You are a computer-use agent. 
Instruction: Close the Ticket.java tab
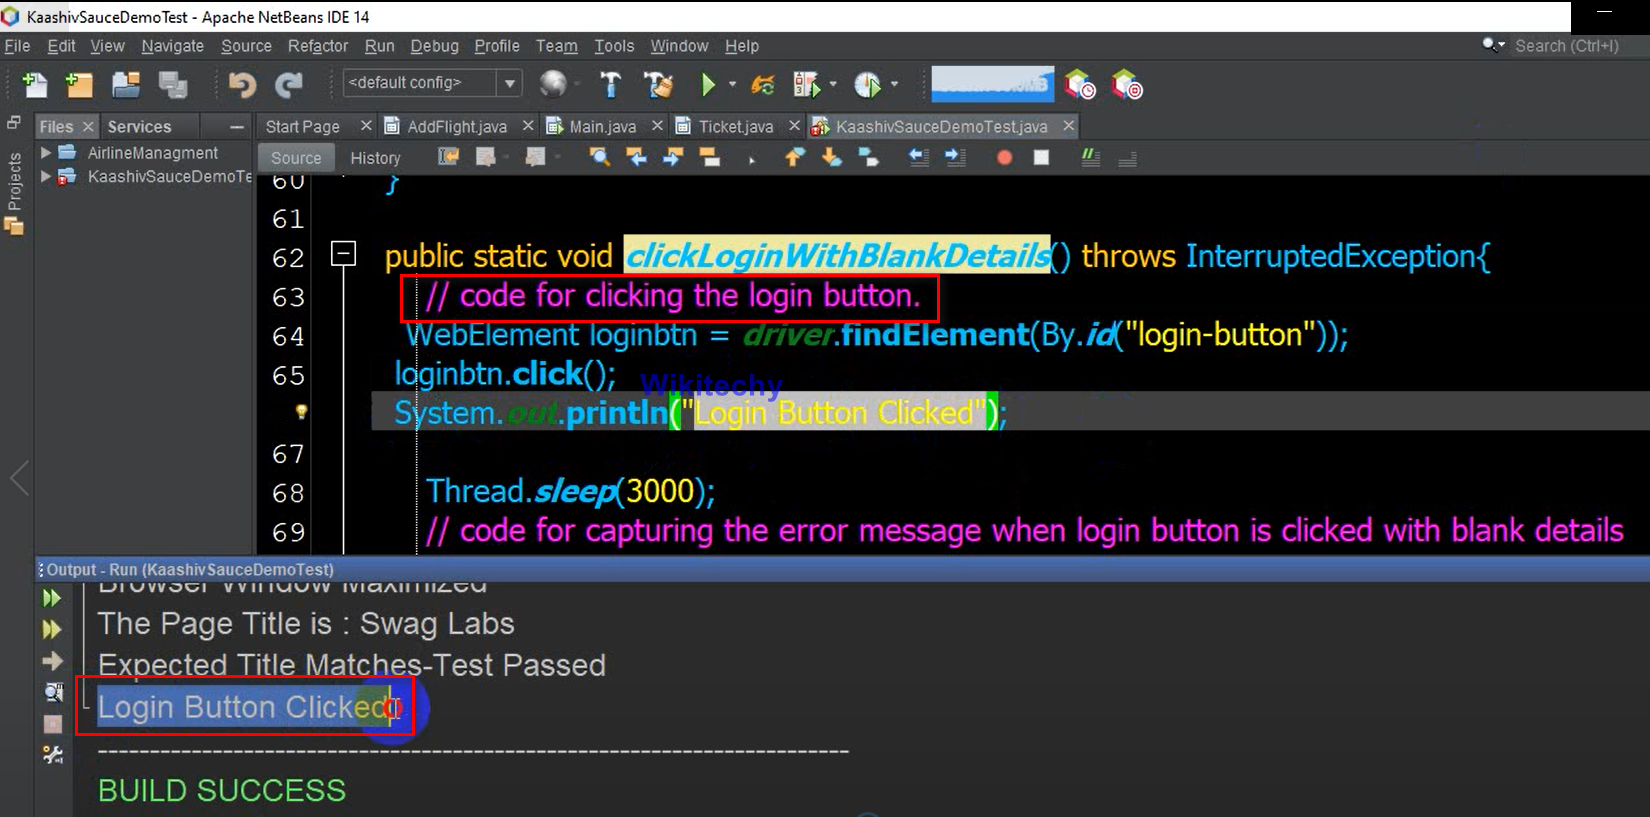tap(794, 126)
